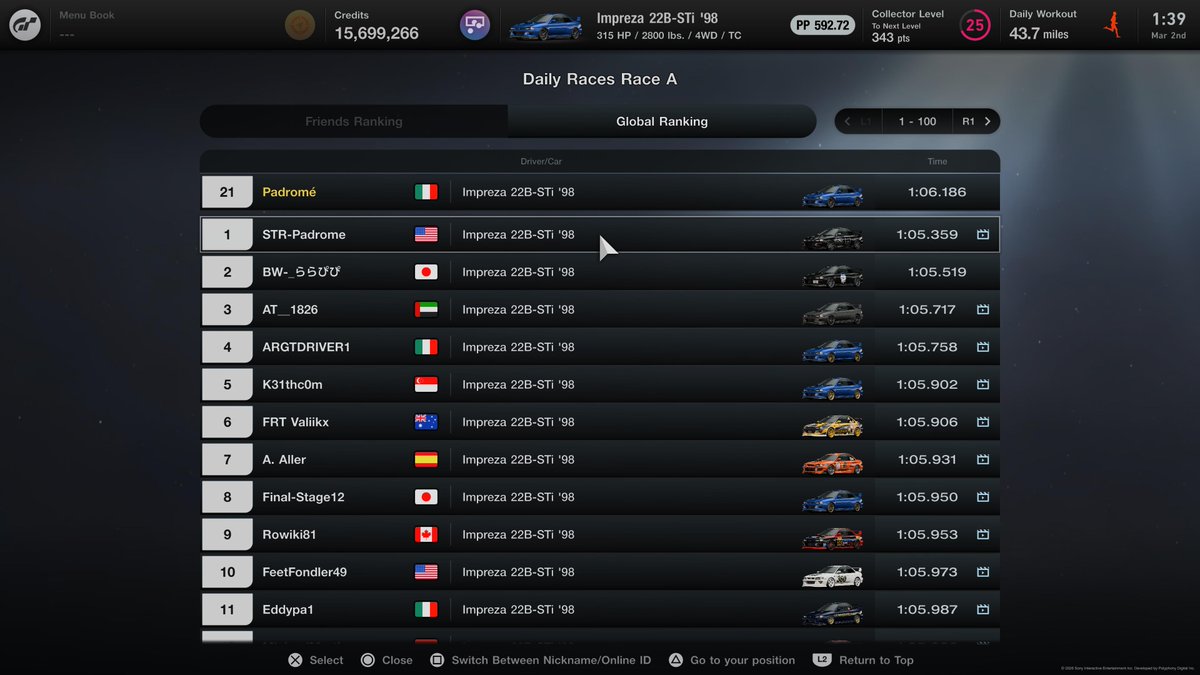Viewport: 1200px width, 675px height.
Task: Open replay icon for K31thc0m
Action: click(x=983, y=385)
